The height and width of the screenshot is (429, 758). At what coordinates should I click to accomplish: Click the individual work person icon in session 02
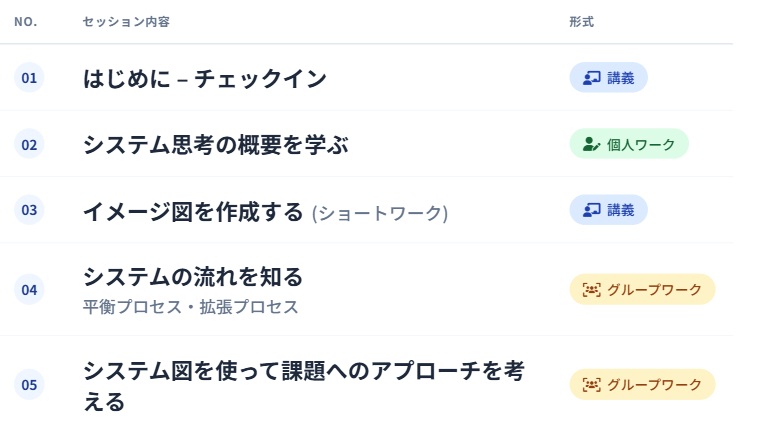point(591,144)
